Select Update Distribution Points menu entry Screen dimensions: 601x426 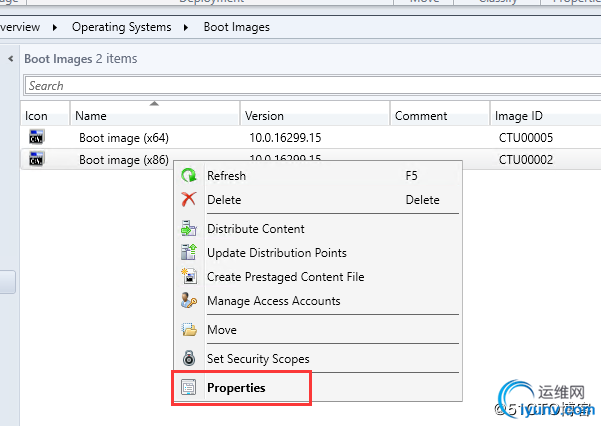pyautogui.click(x=276, y=253)
